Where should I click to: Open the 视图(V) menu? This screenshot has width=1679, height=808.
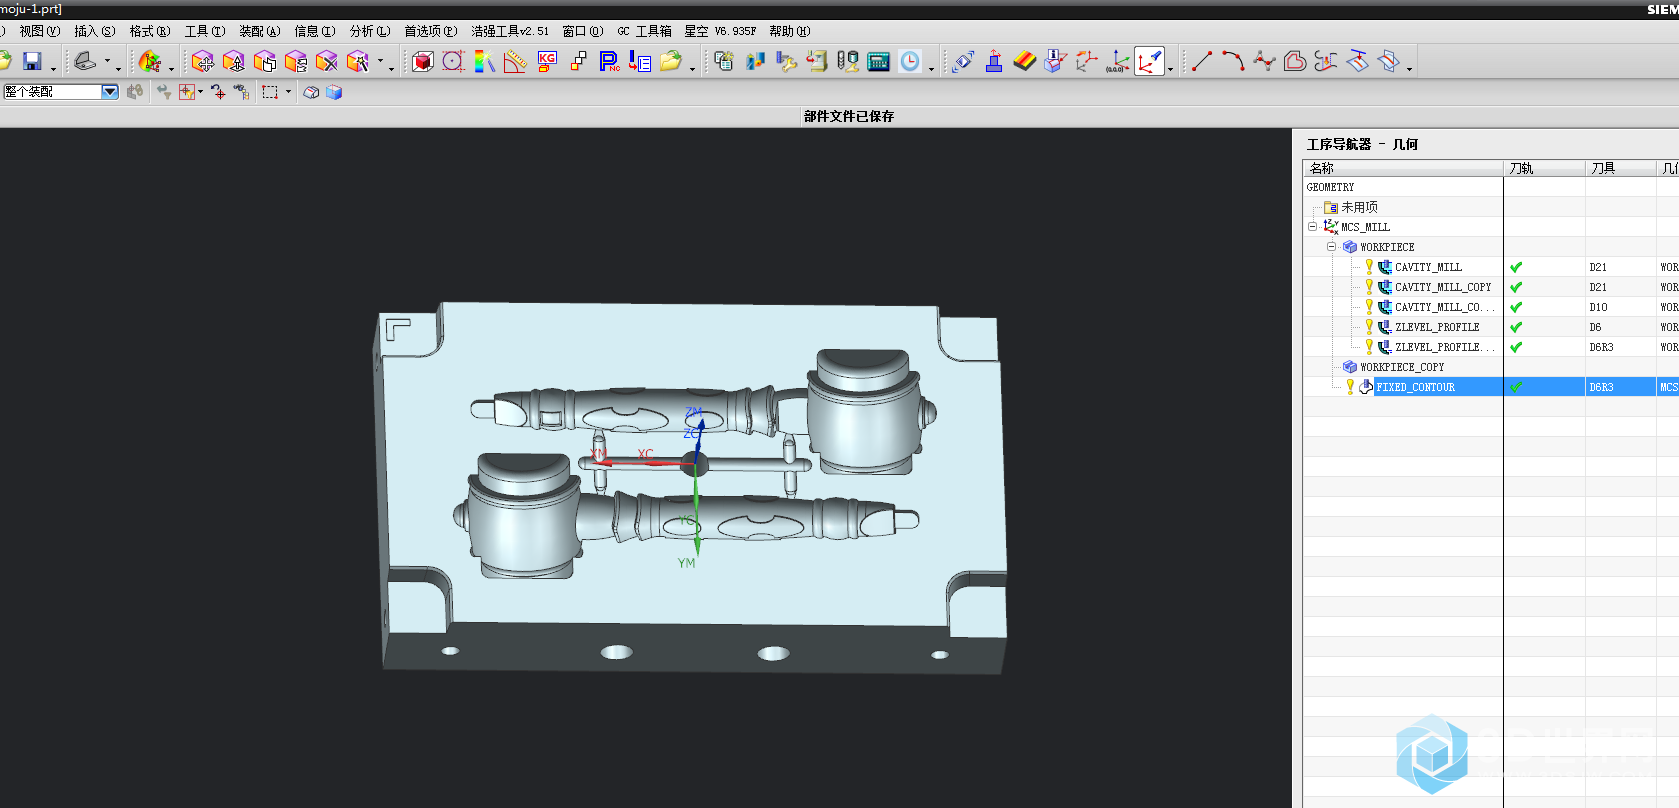(x=40, y=31)
